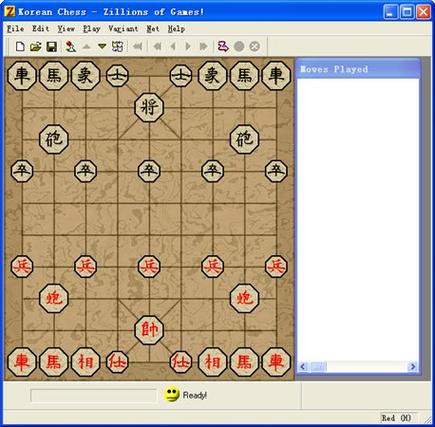This screenshot has width=435, height=427.
Task: Select the center black soldier 卒
Action: [149, 171]
